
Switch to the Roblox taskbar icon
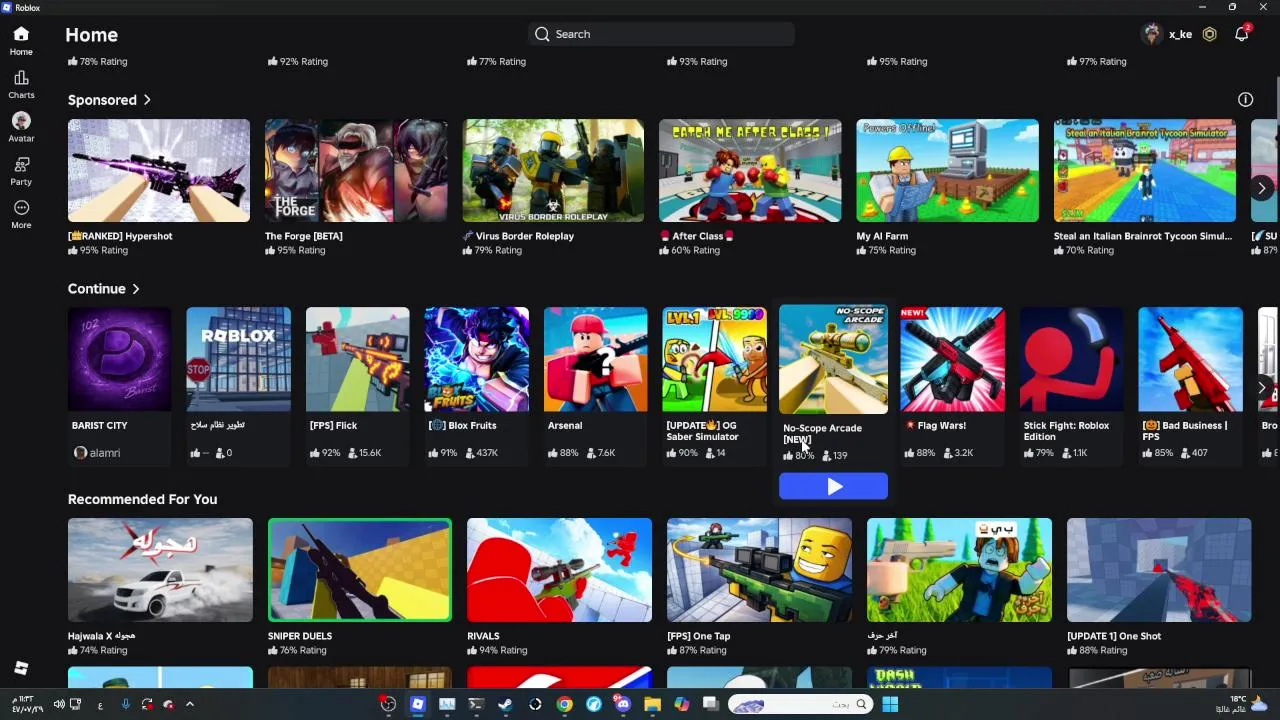point(417,704)
